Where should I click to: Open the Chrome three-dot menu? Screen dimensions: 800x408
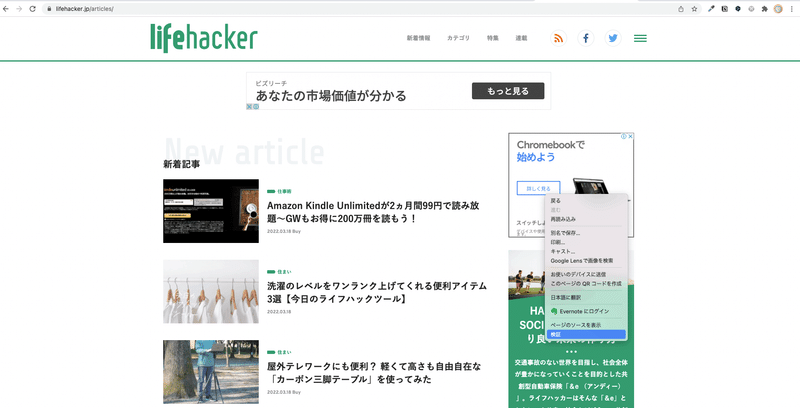(x=792, y=9)
